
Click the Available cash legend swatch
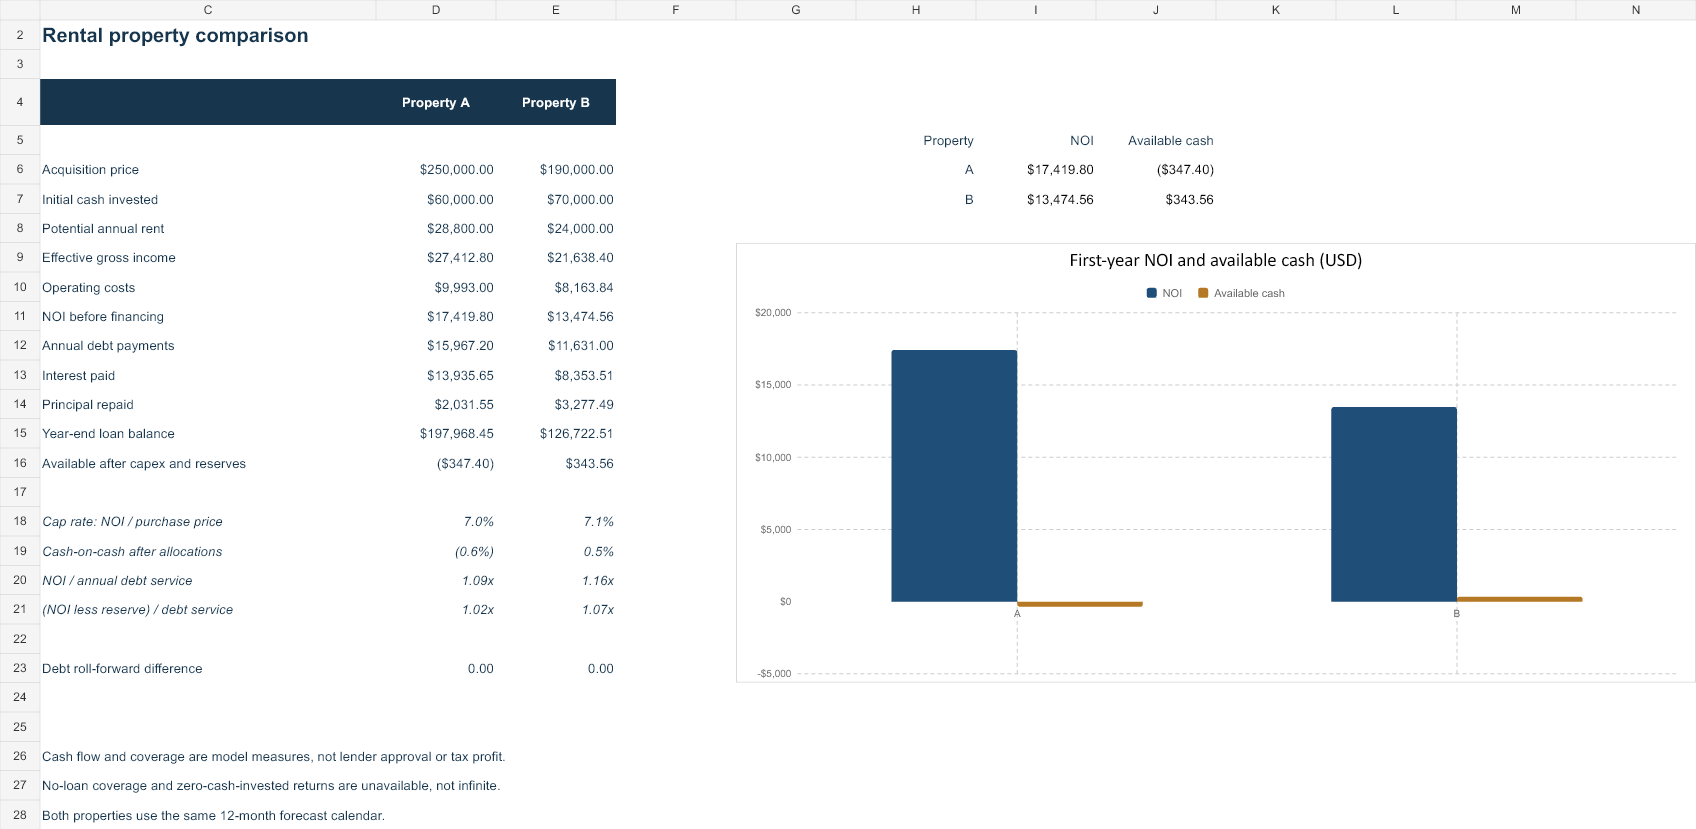click(x=1203, y=293)
